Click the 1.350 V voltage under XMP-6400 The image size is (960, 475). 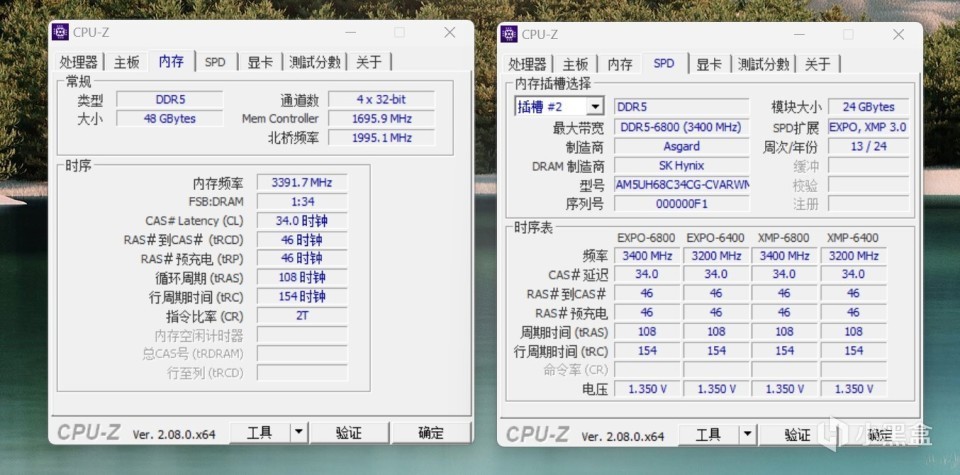(853, 389)
